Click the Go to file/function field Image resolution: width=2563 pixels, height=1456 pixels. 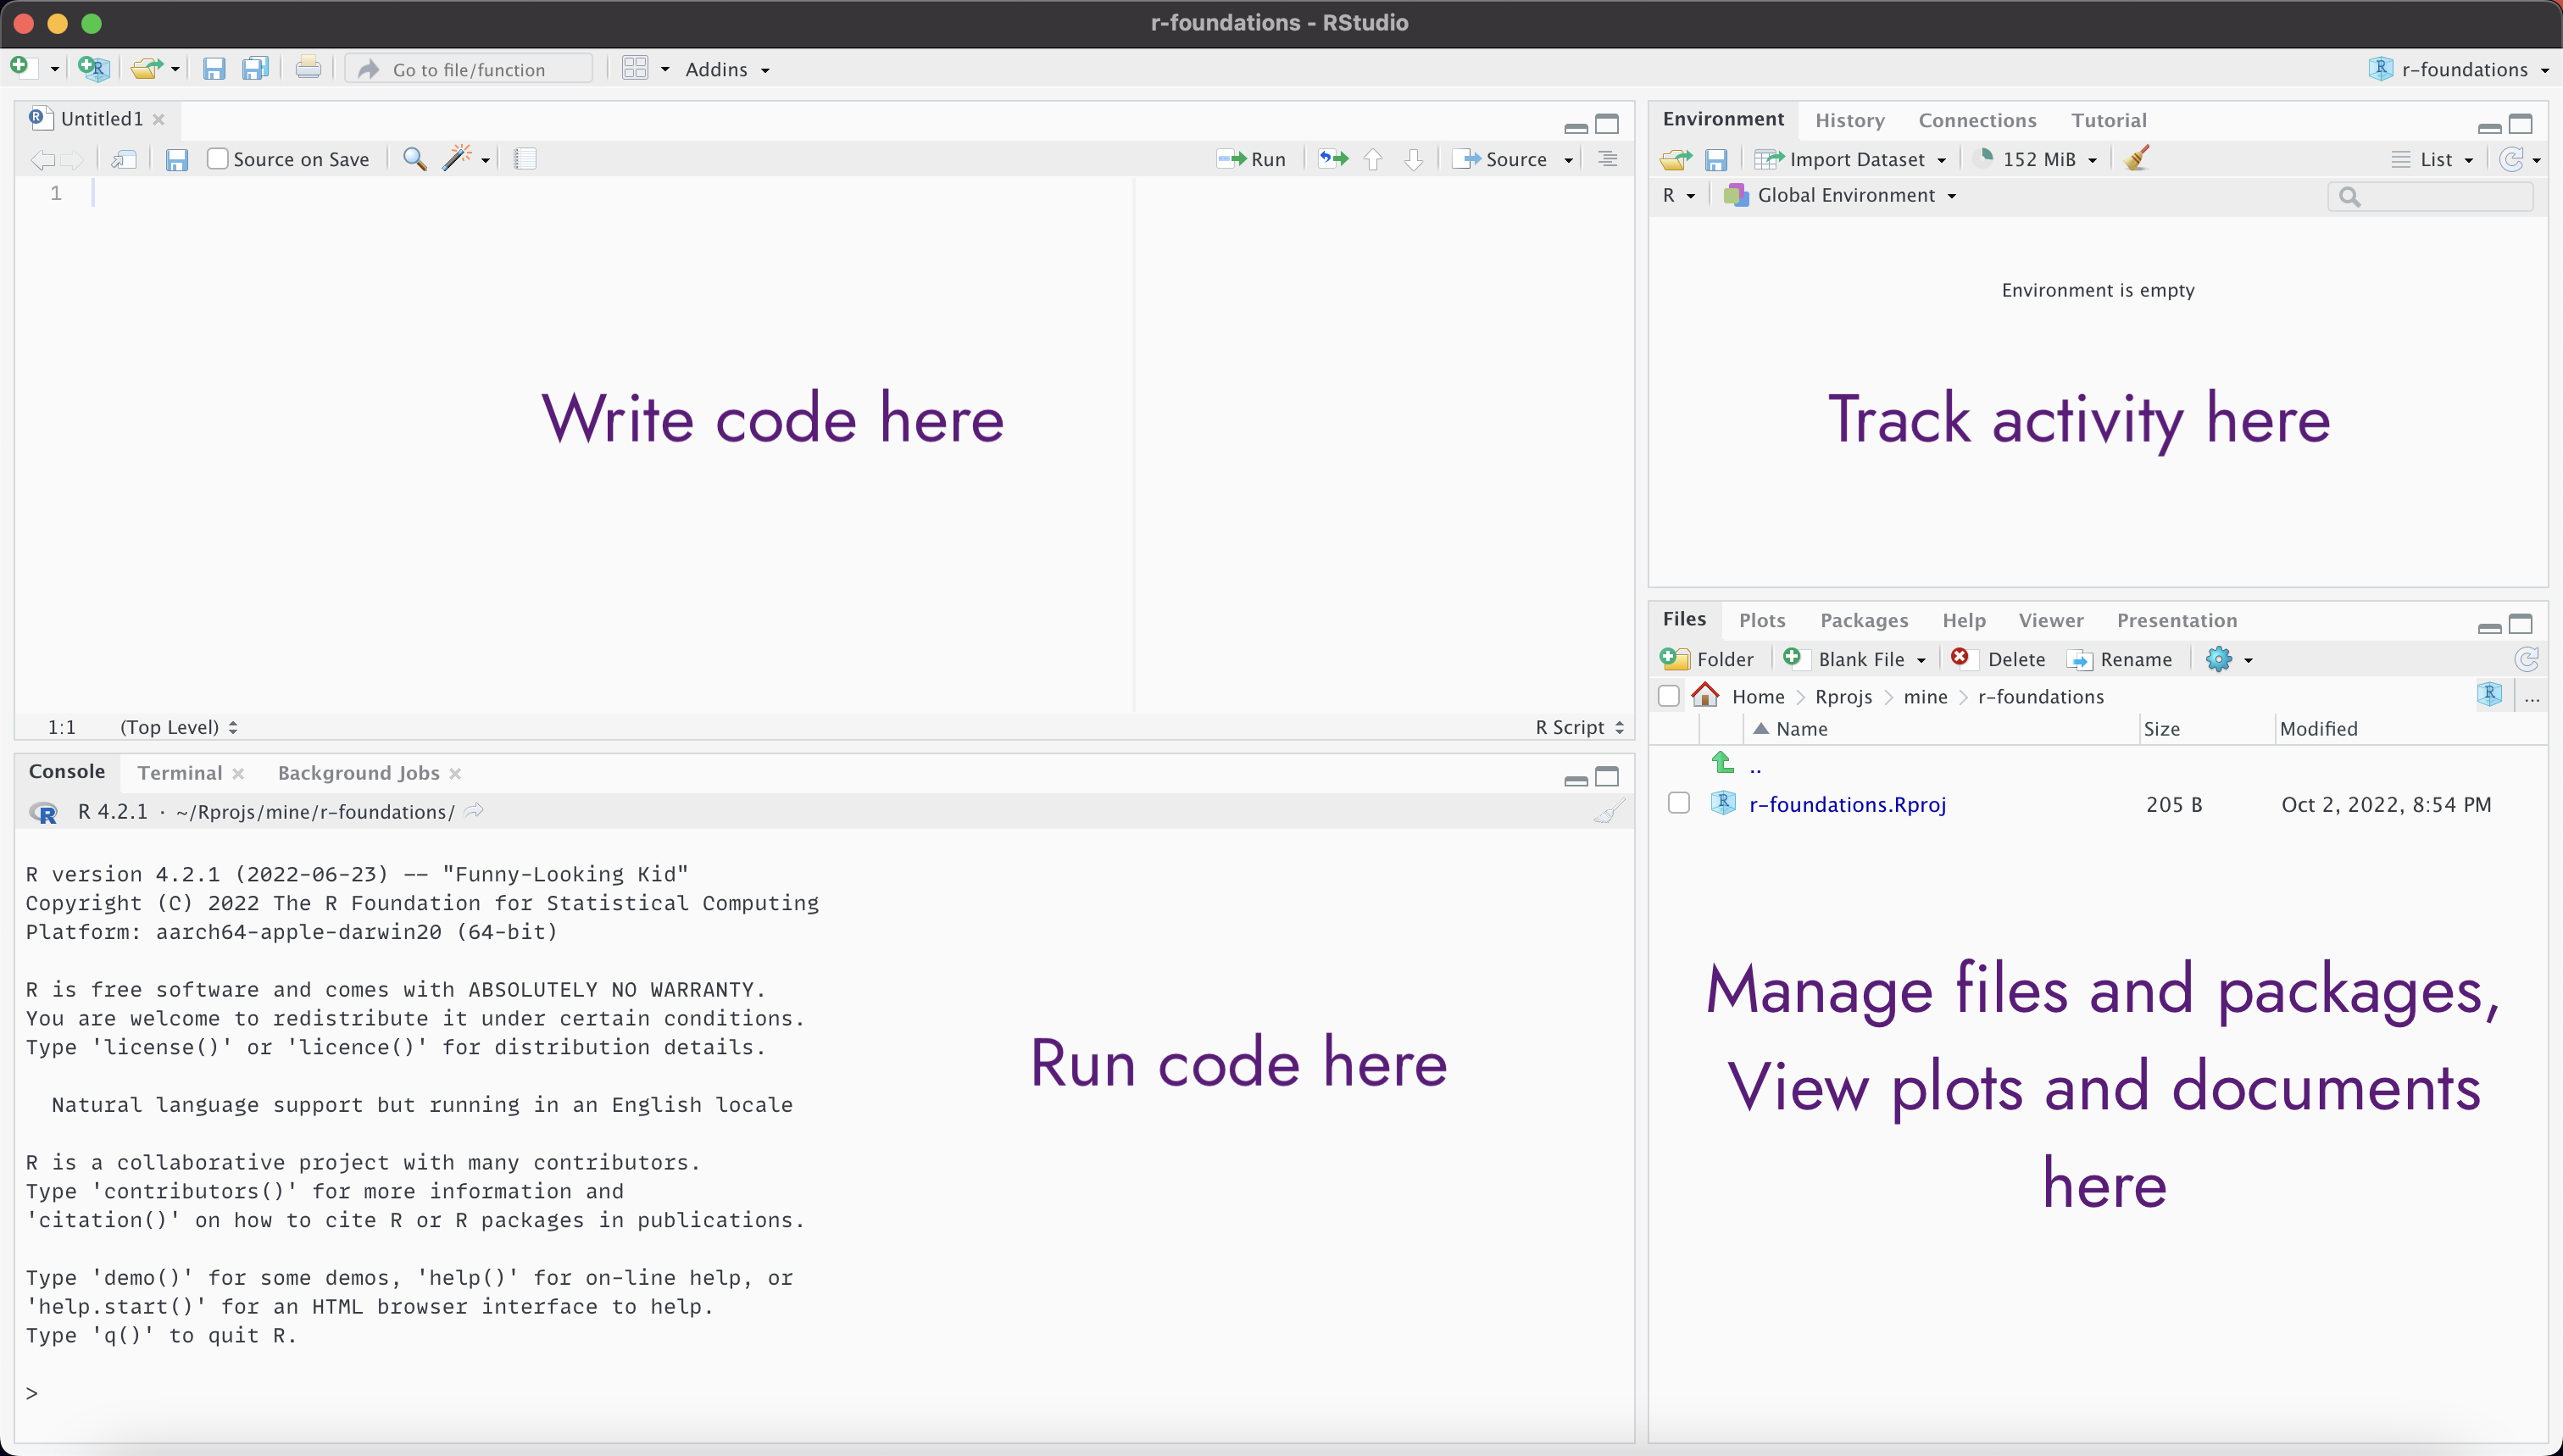pos(470,69)
